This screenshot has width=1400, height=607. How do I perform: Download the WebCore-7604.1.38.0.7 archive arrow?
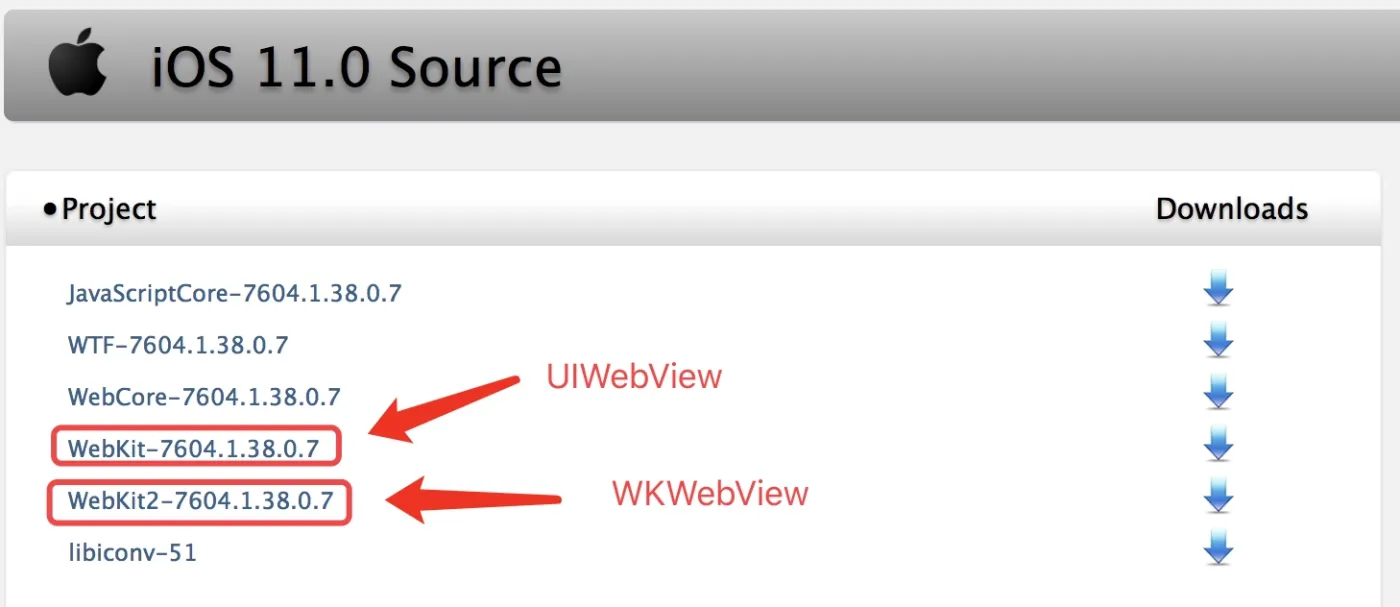(x=1218, y=394)
